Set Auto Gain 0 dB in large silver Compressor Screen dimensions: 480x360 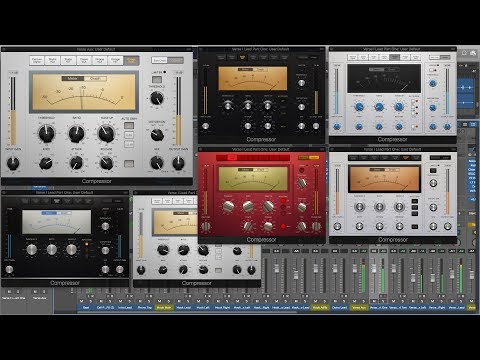129,135
